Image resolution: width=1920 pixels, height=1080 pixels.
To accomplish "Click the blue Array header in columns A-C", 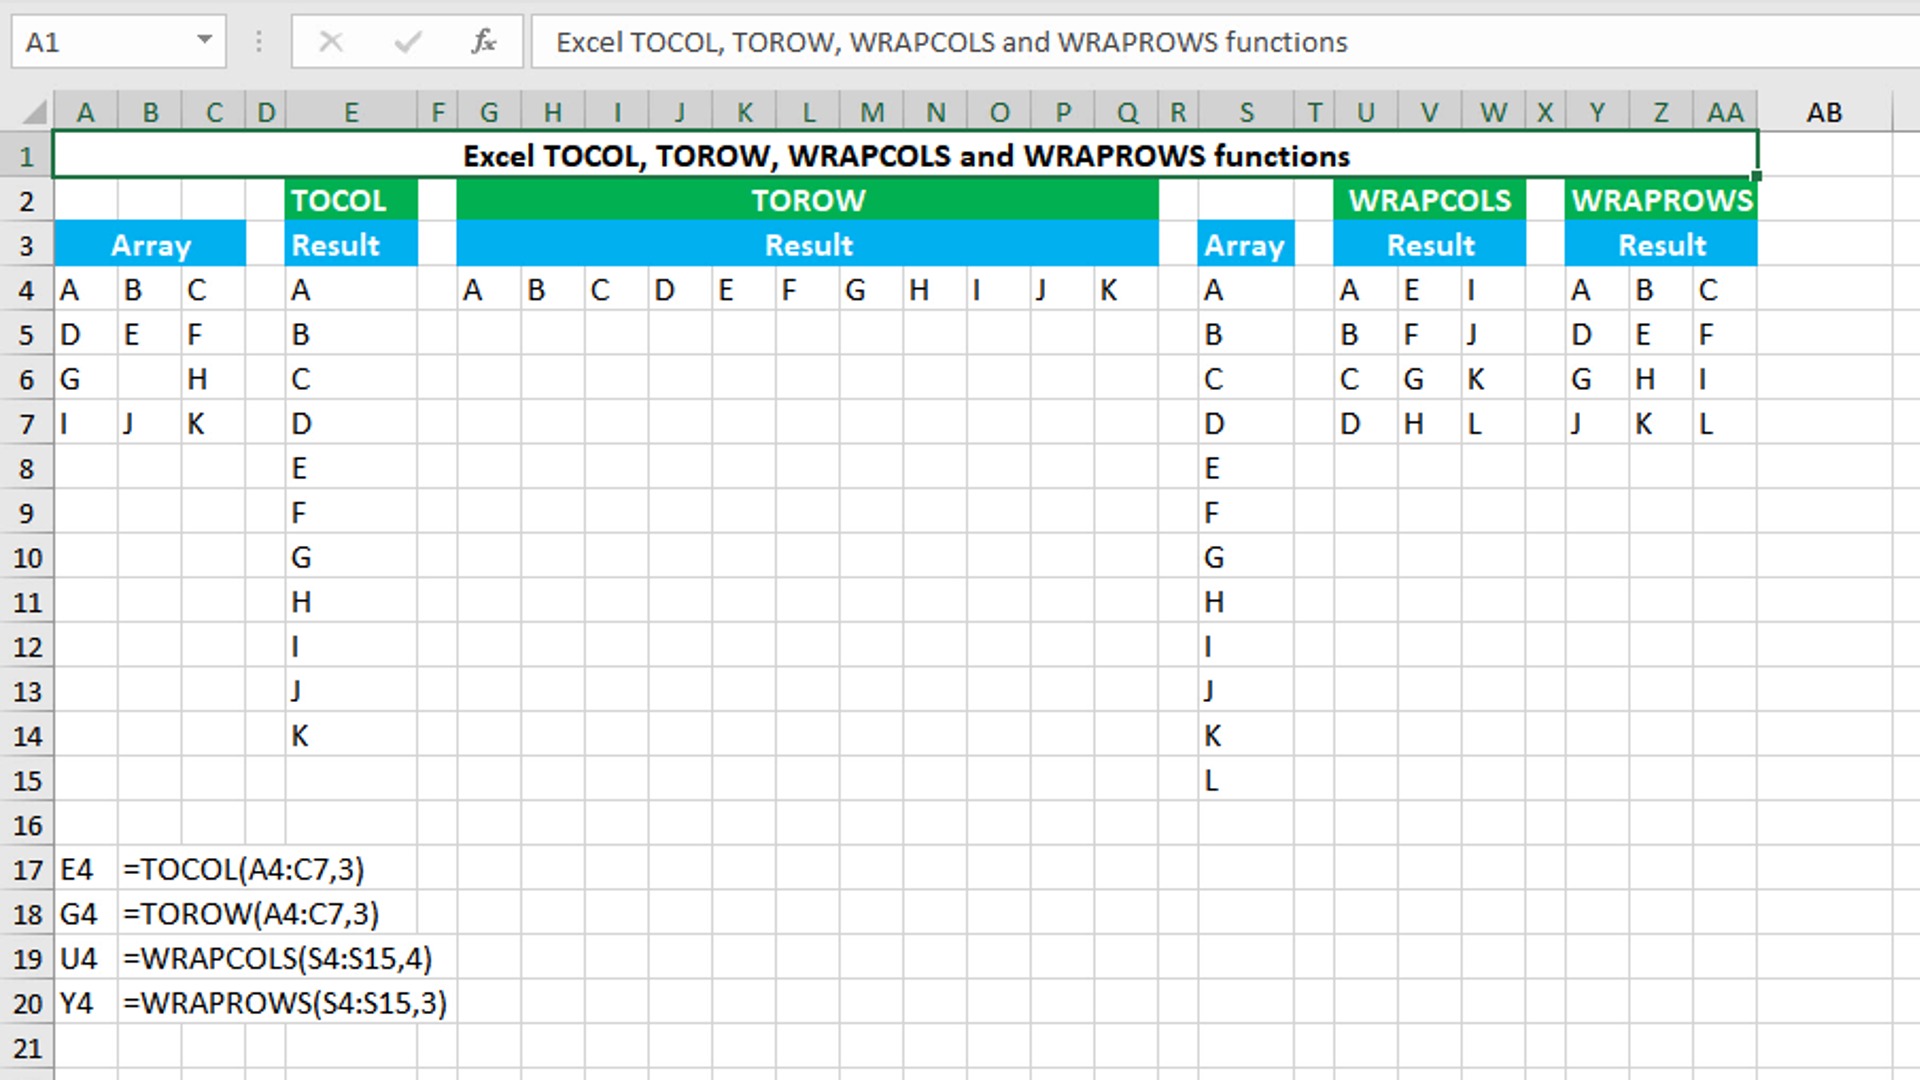I will point(150,245).
